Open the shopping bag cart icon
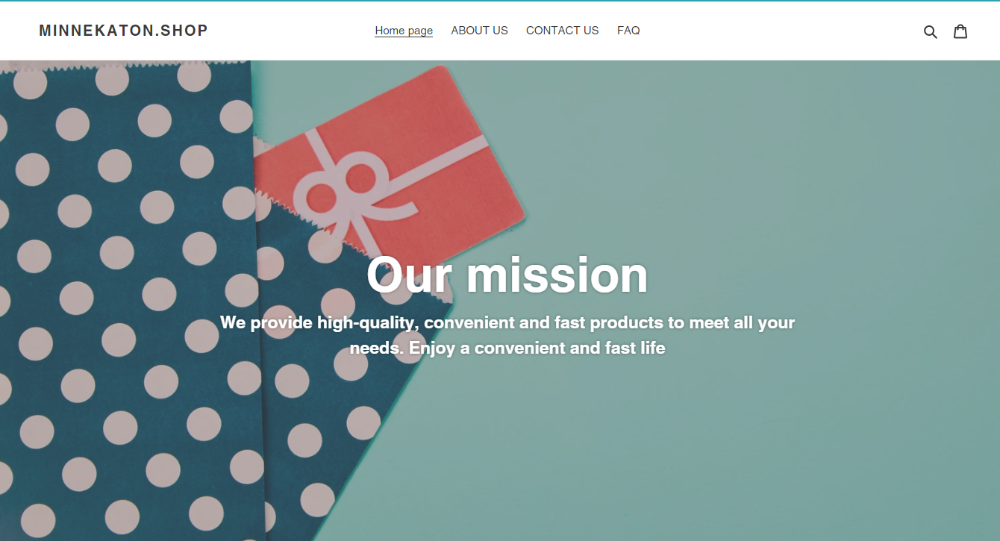1000x541 pixels. [960, 31]
